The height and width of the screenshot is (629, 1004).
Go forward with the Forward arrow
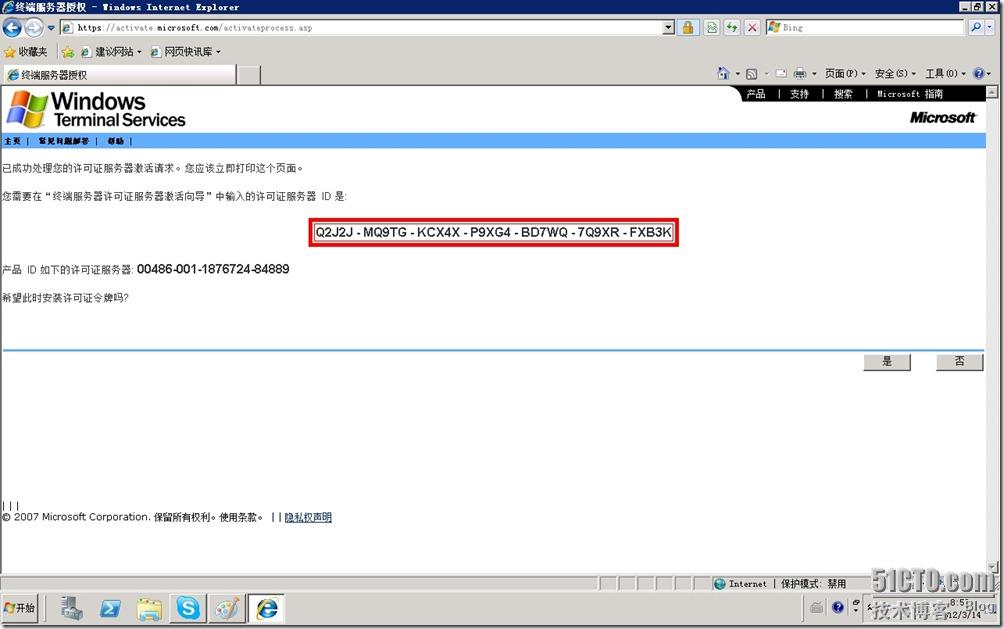(33, 28)
